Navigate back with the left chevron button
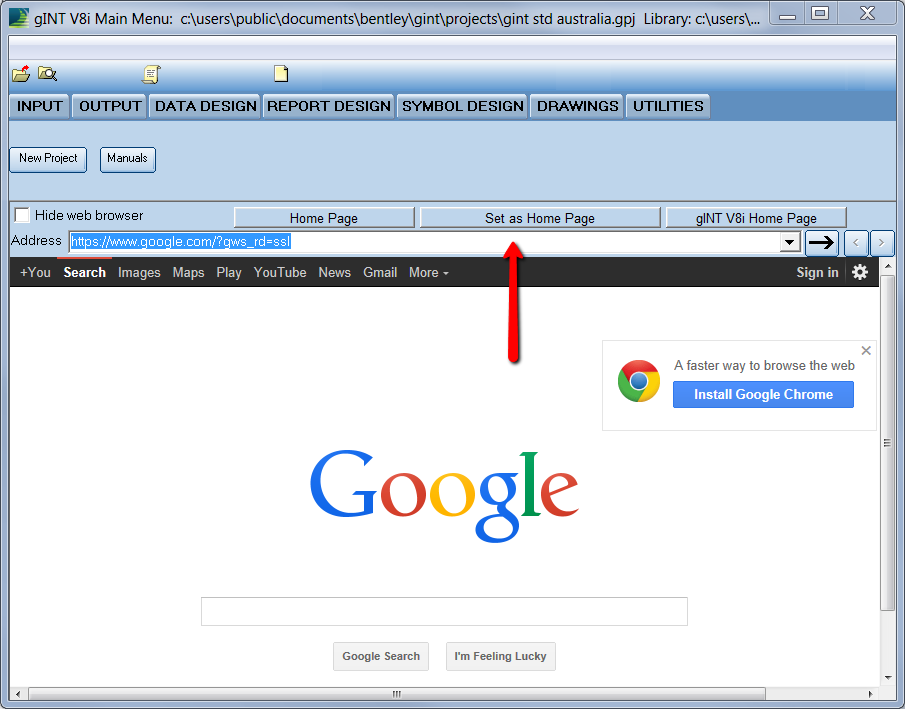 [x=856, y=242]
